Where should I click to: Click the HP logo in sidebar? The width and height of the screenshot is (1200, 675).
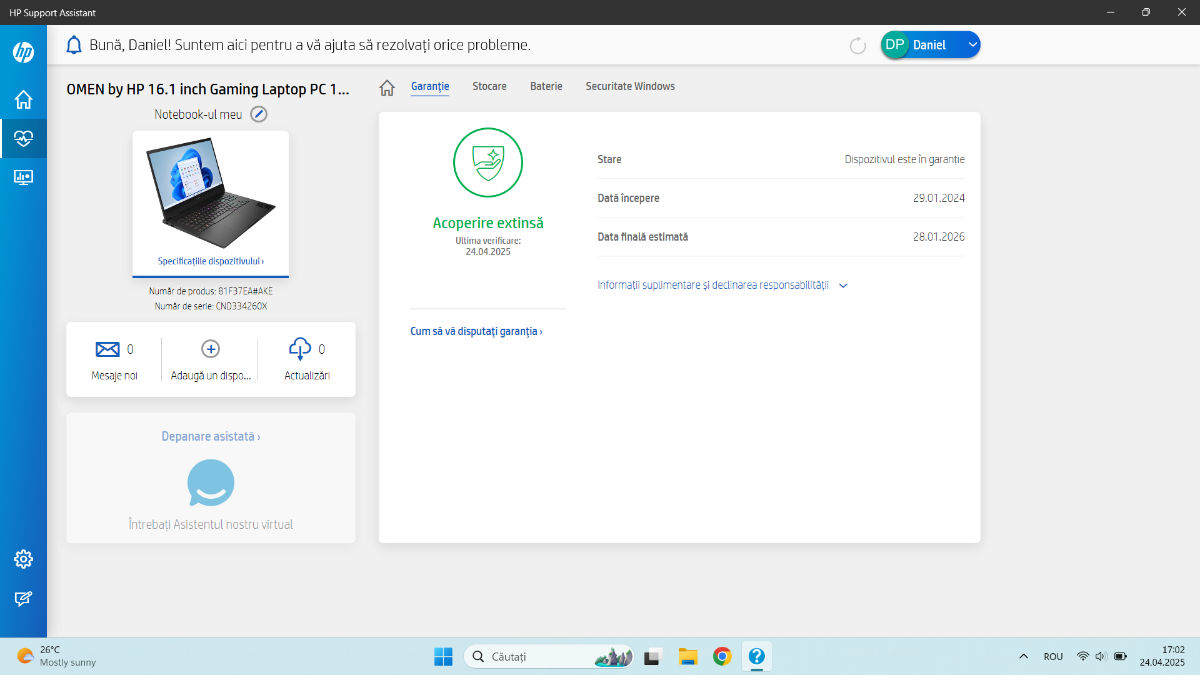point(23,52)
